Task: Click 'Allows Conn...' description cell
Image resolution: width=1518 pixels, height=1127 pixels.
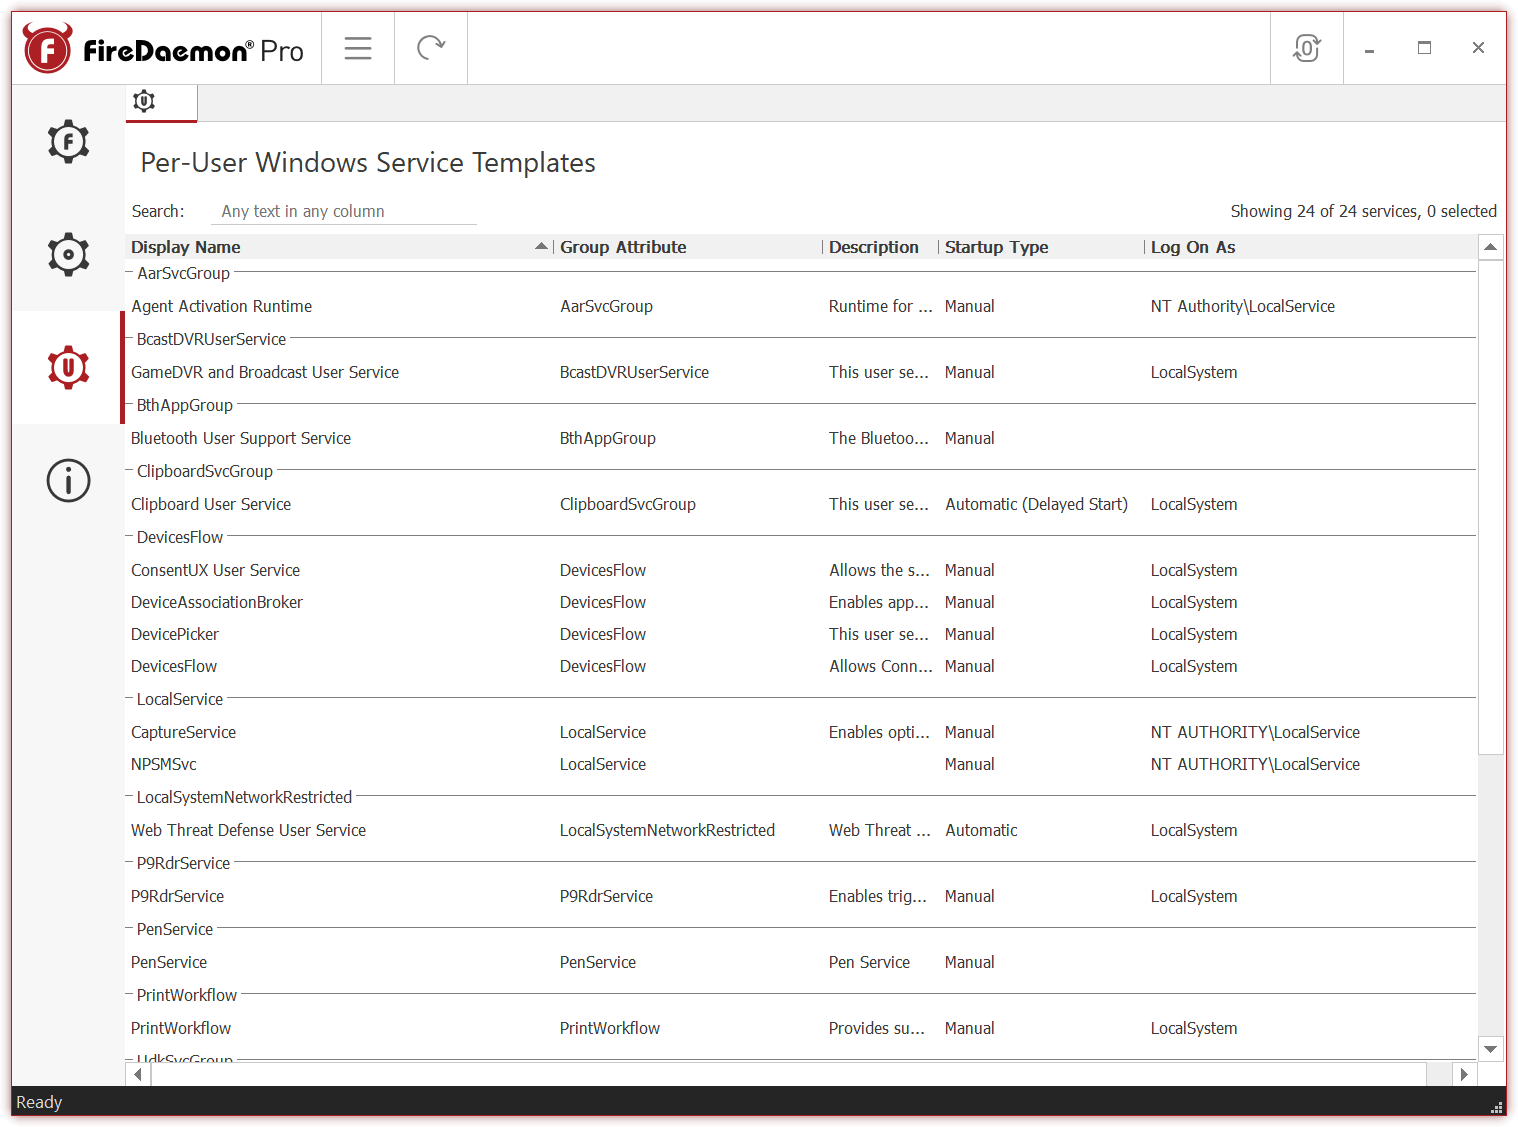Action: tap(880, 666)
